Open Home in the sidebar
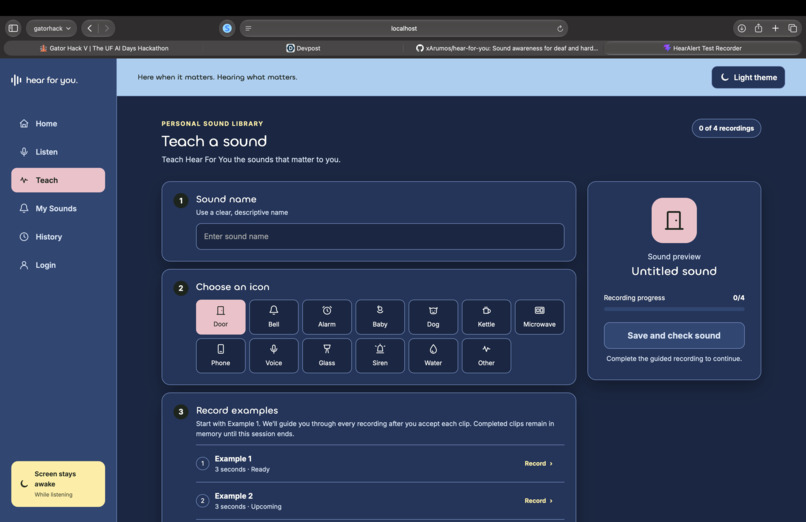This screenshot has height=522, width=806. coord(58,124)
